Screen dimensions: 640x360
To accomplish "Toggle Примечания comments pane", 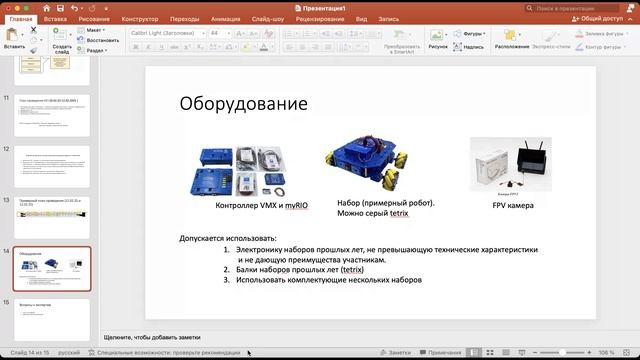I will click(x=440, y=352).
